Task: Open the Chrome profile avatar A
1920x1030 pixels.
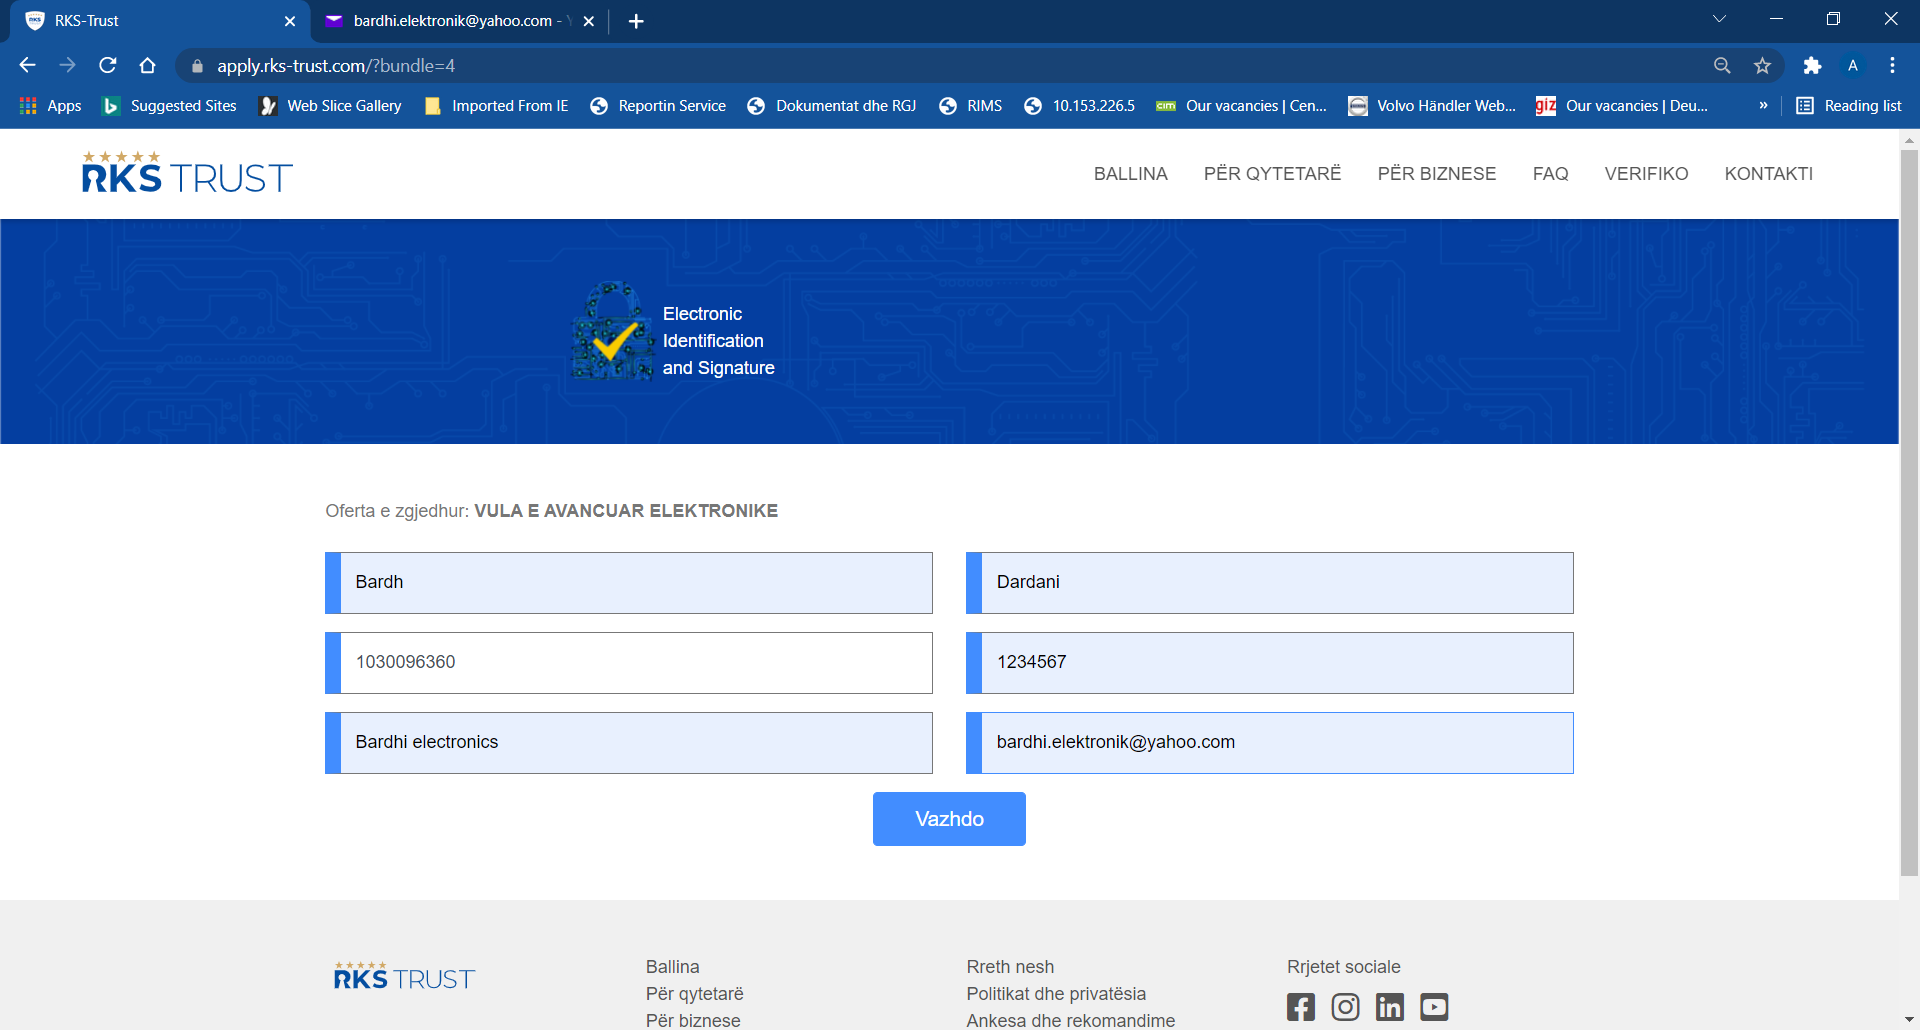Action: point(1853,65)
